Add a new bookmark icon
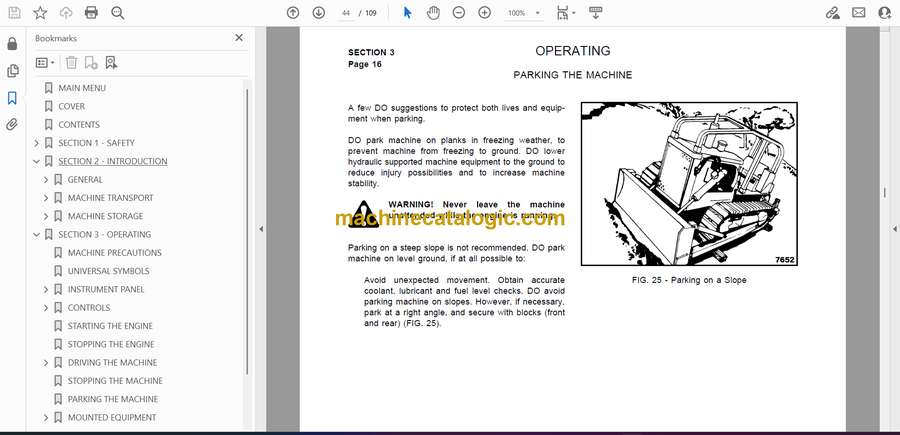 (91, 63)
